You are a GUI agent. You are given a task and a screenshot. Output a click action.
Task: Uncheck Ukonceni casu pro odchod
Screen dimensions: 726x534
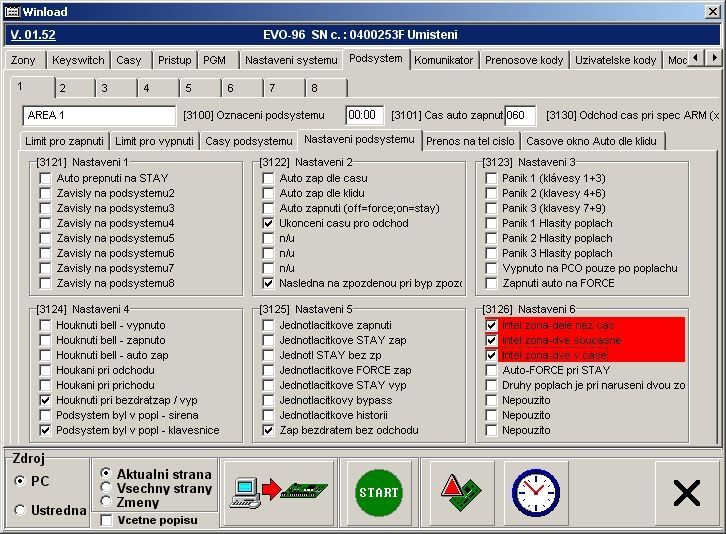click(268, 223)
